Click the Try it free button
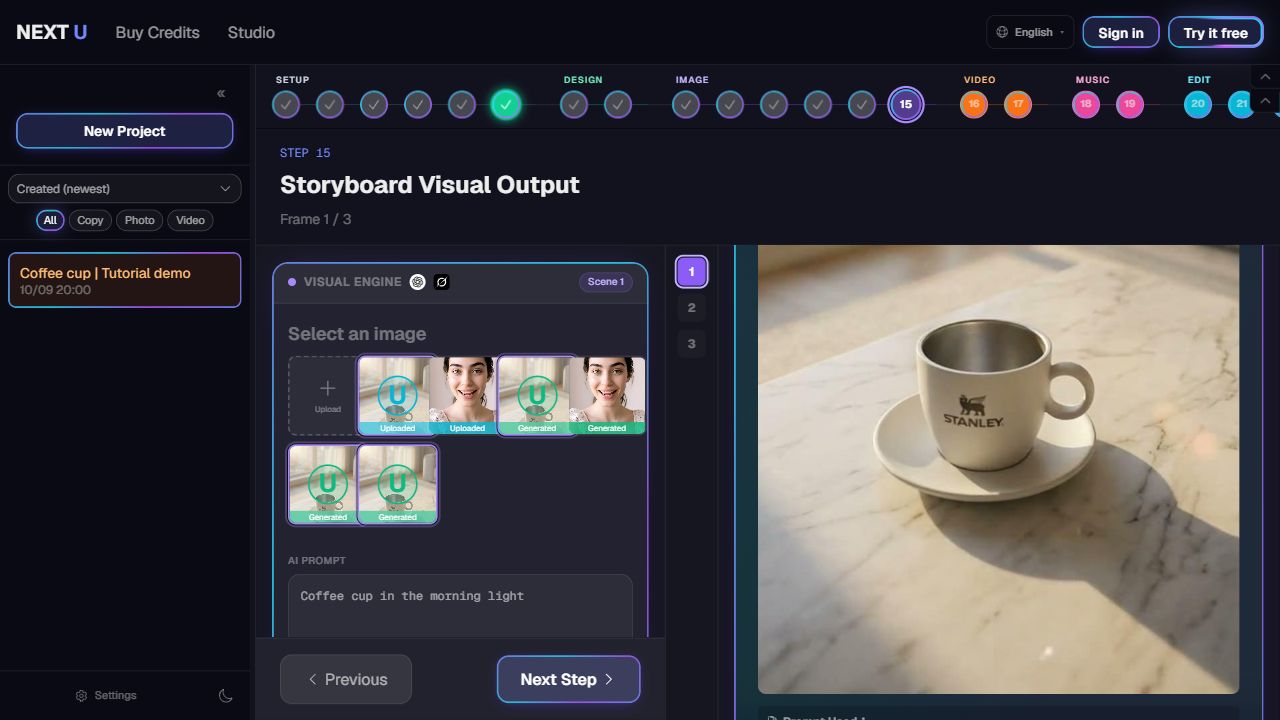 pyautogui.click(x=1215, y=32)
